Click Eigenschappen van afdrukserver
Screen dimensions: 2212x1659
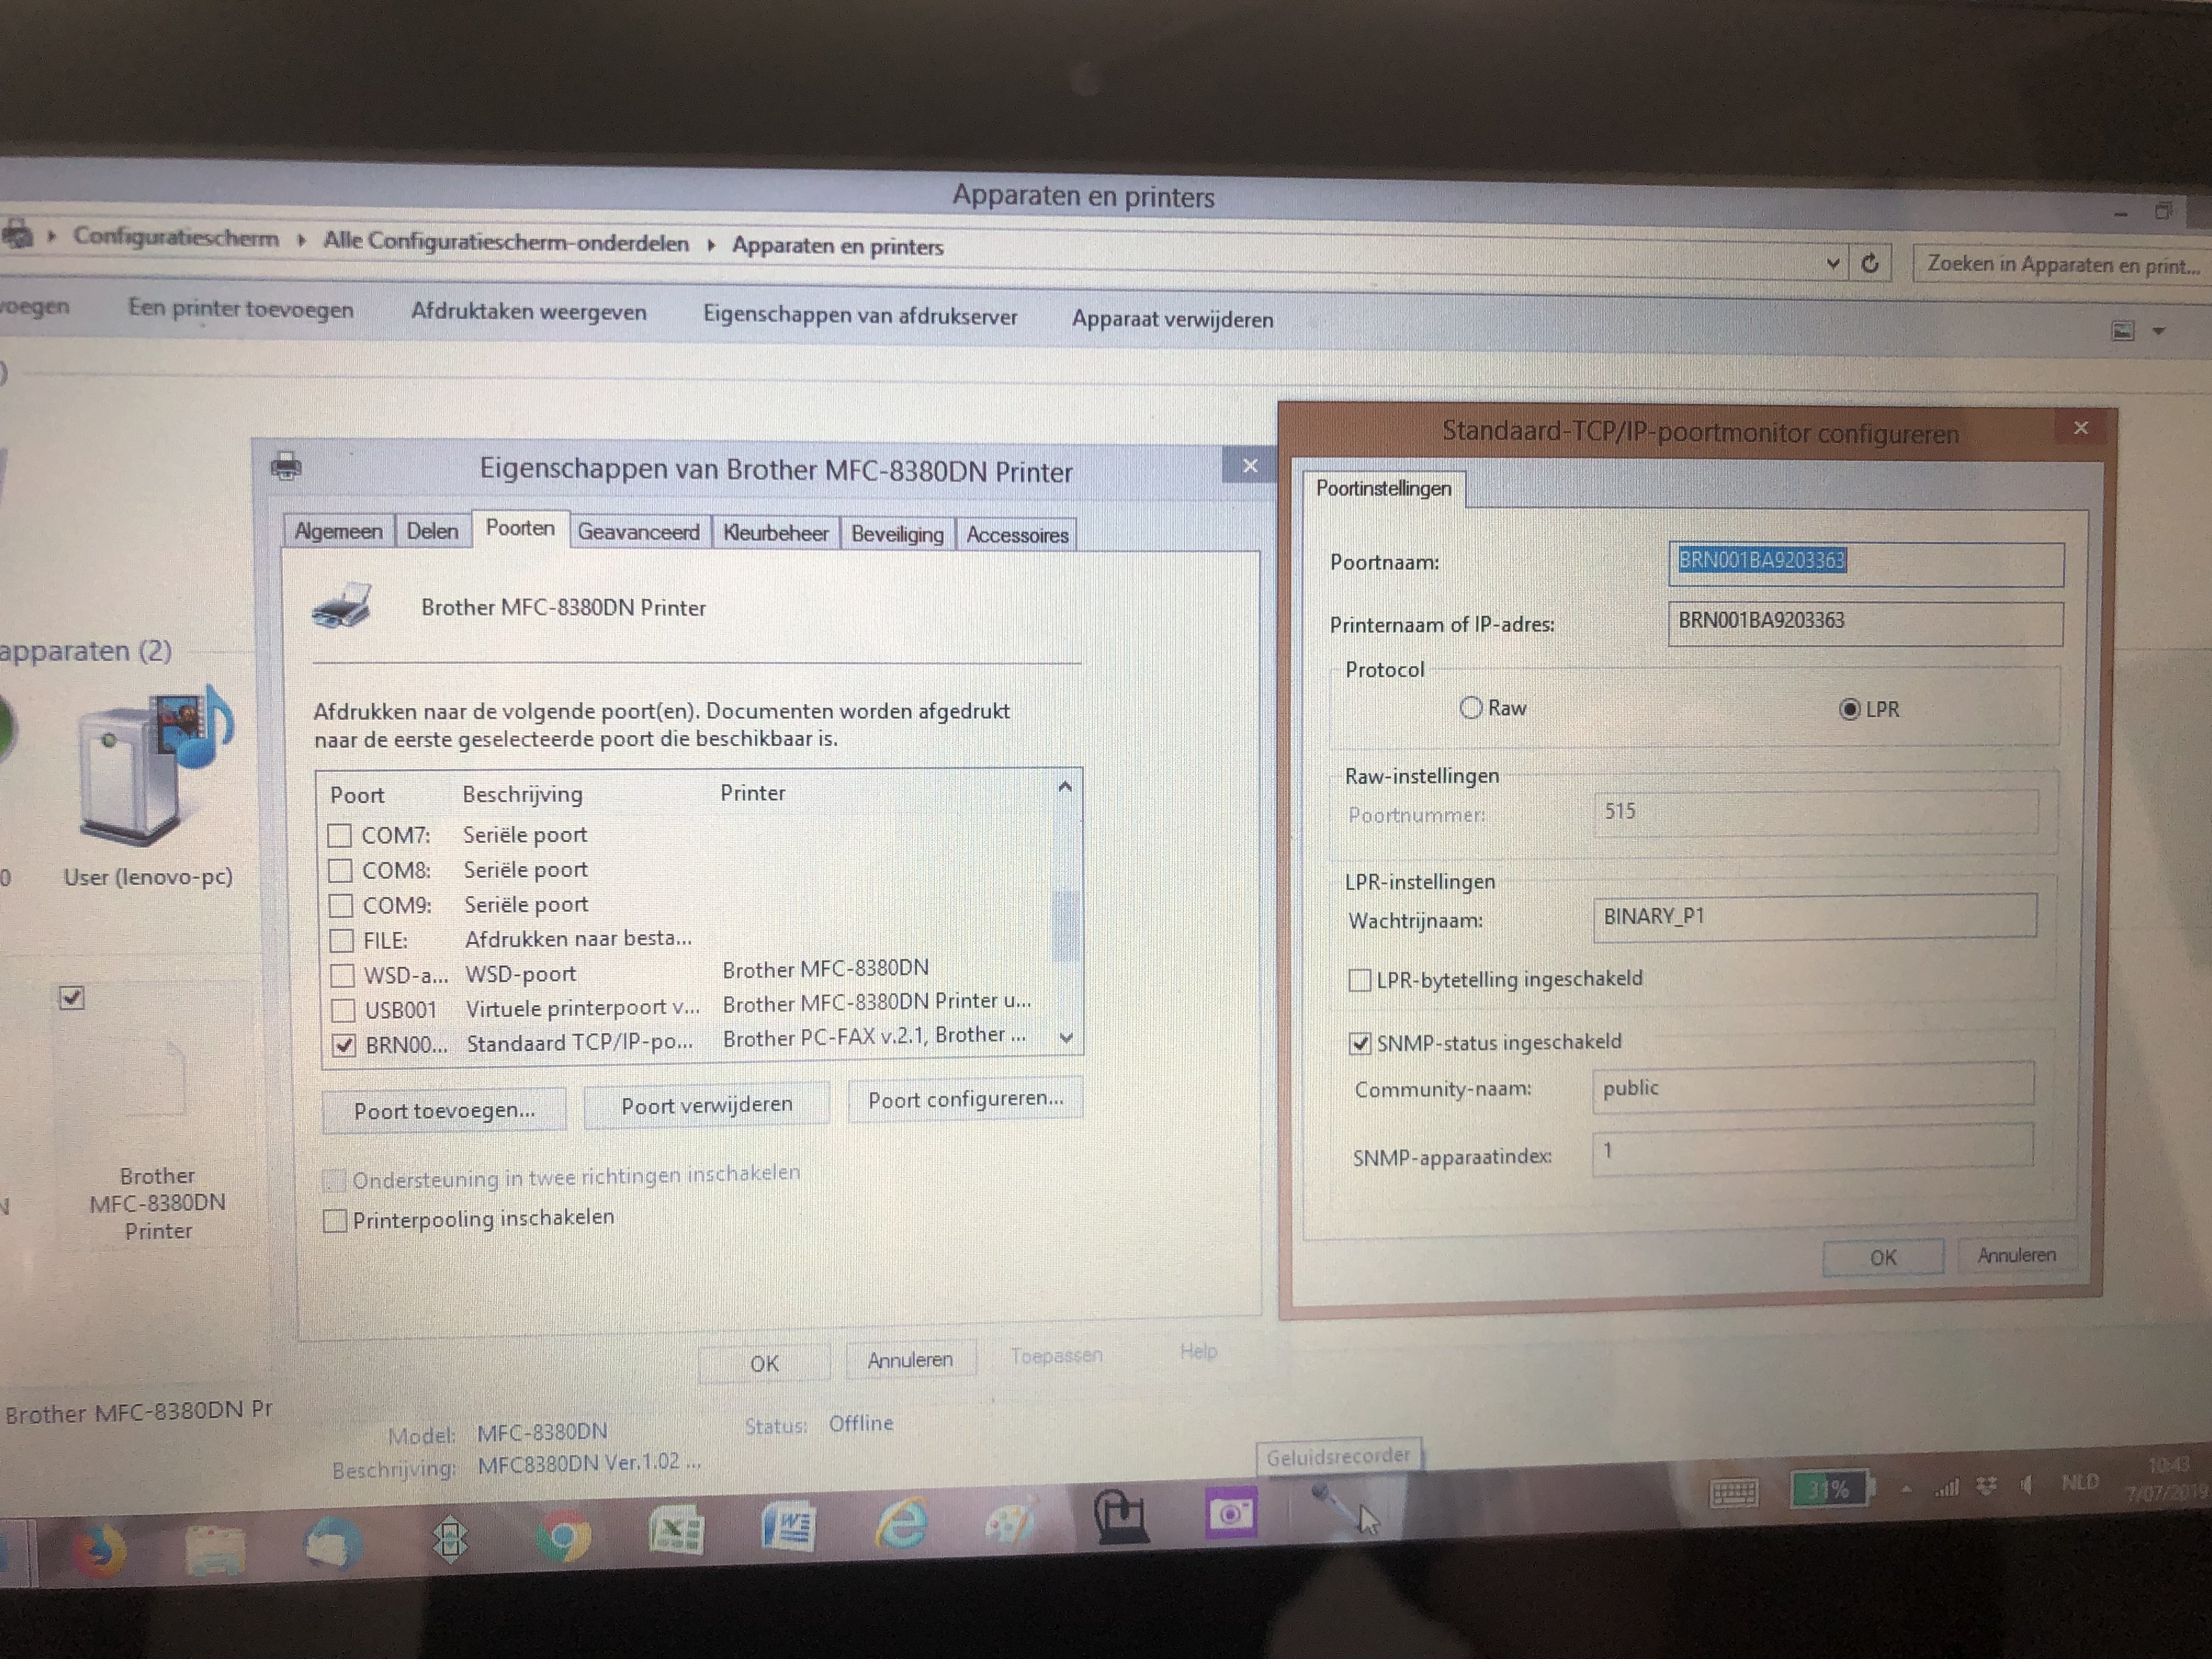tap(860, 316)
